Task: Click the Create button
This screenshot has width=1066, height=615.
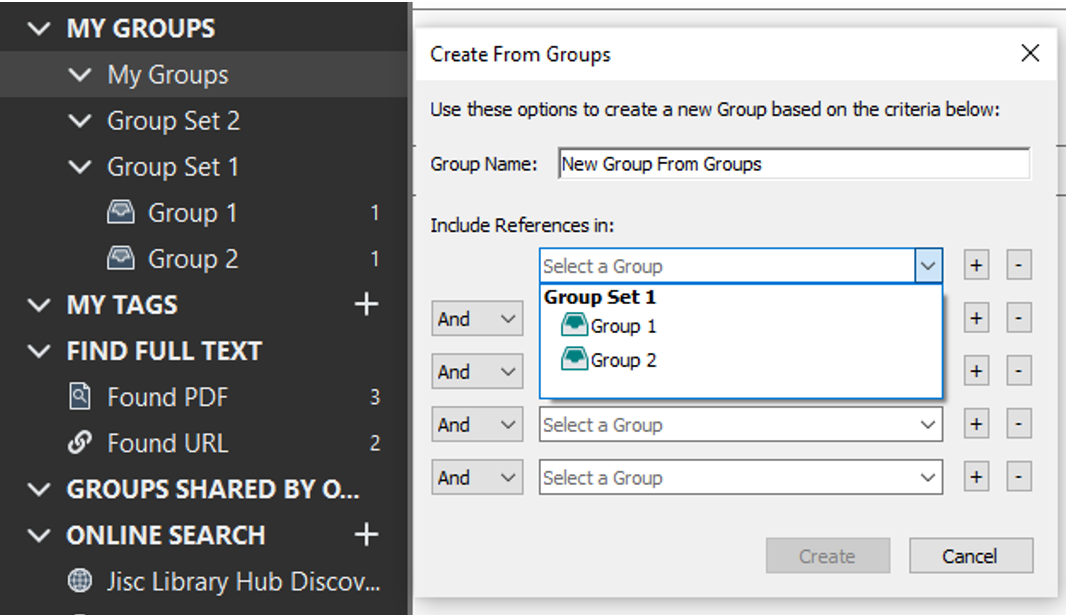Action: 827,556
